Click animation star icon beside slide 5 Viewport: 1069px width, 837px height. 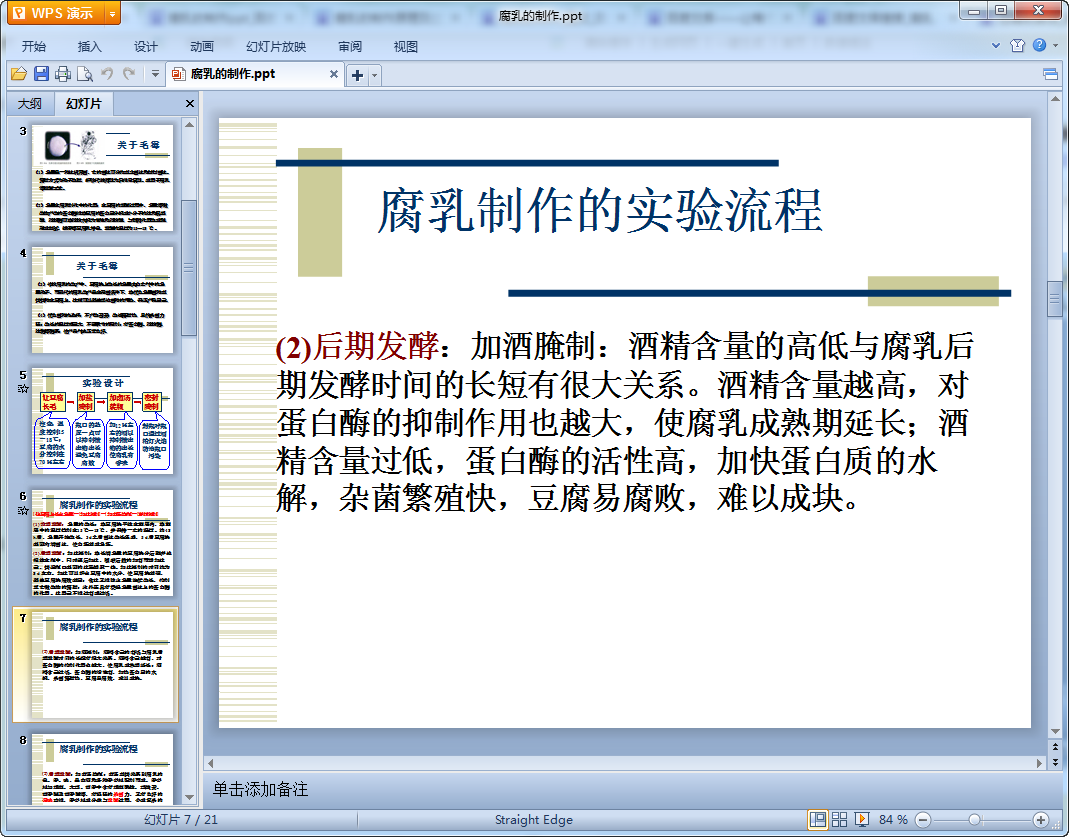coord(22,389)
